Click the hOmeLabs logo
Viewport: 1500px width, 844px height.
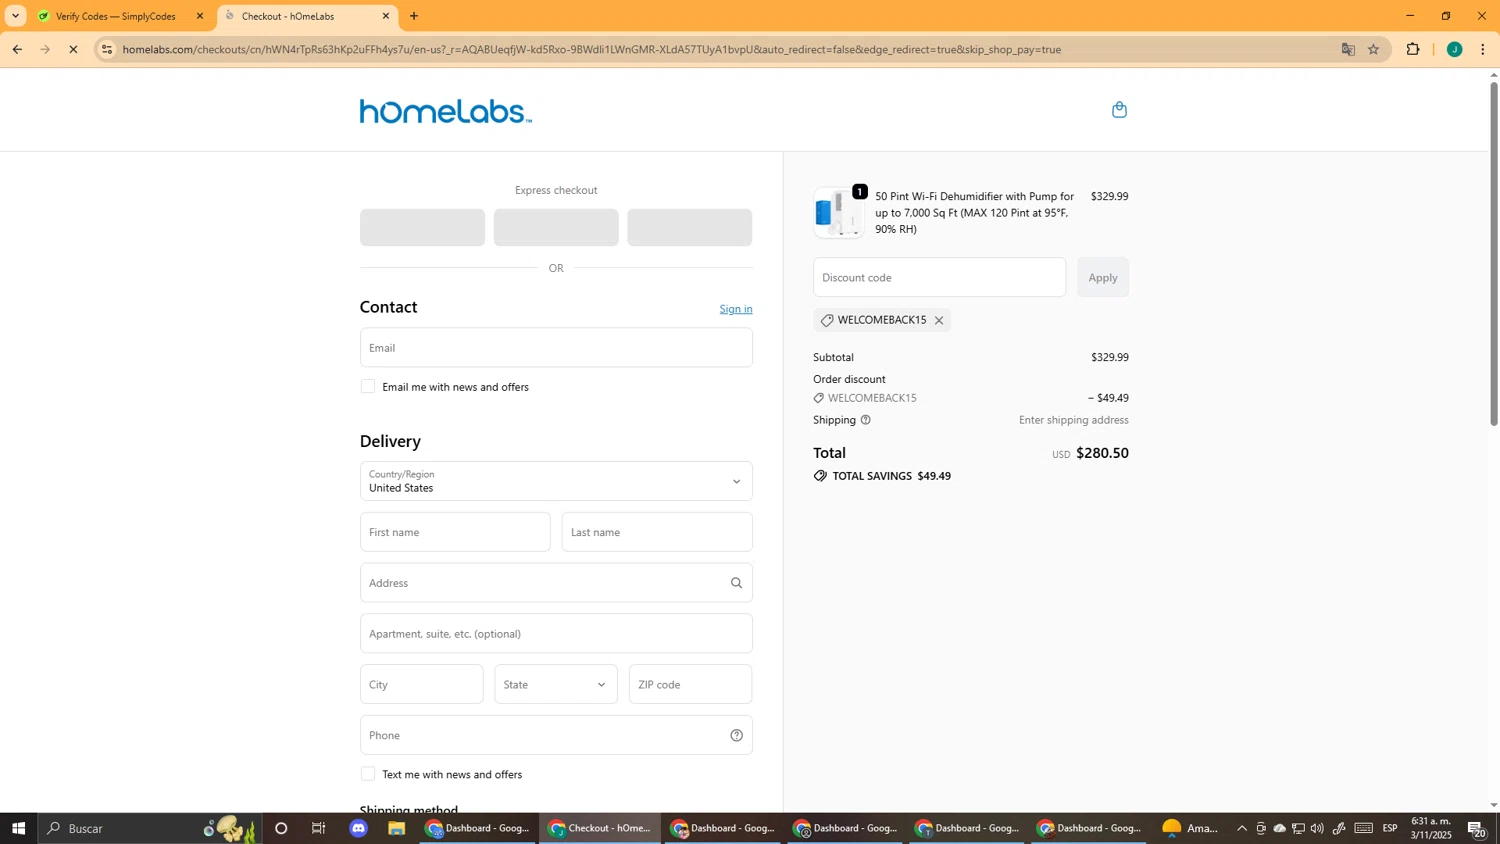tap(445, 111)
